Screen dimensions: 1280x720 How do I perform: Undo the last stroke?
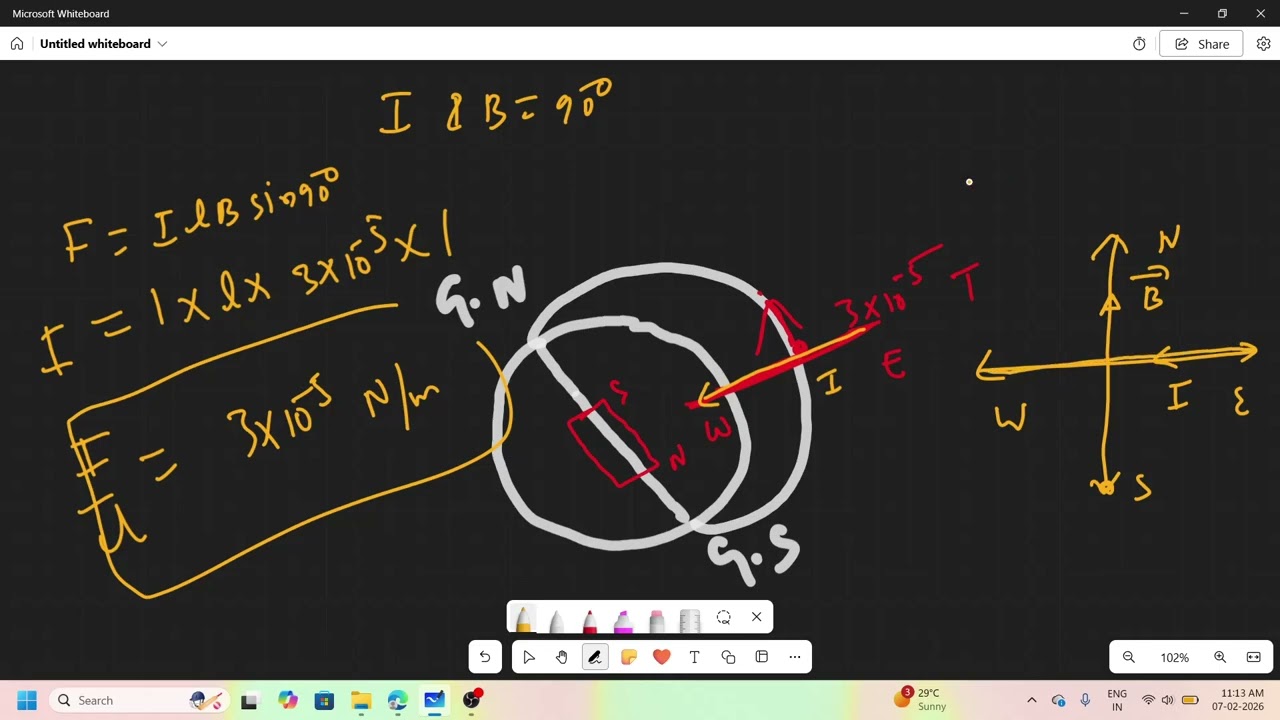pyautogui.click(x=485, y=657)
